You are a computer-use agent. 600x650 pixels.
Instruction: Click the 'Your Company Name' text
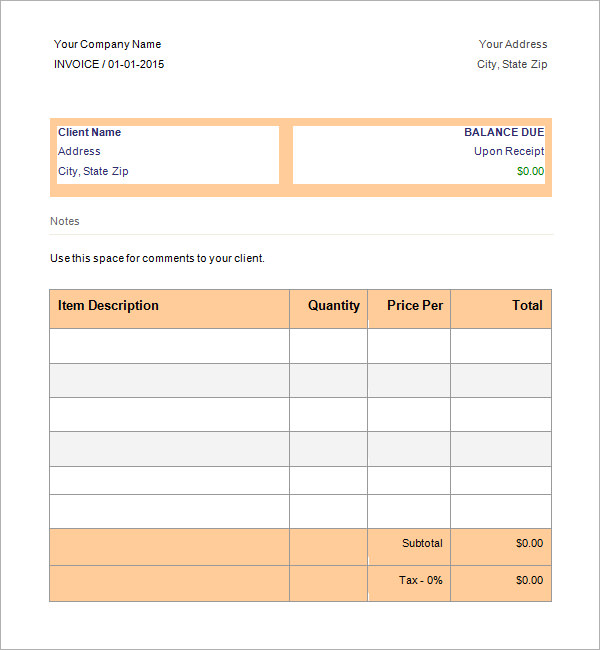(x=107, y=44)
